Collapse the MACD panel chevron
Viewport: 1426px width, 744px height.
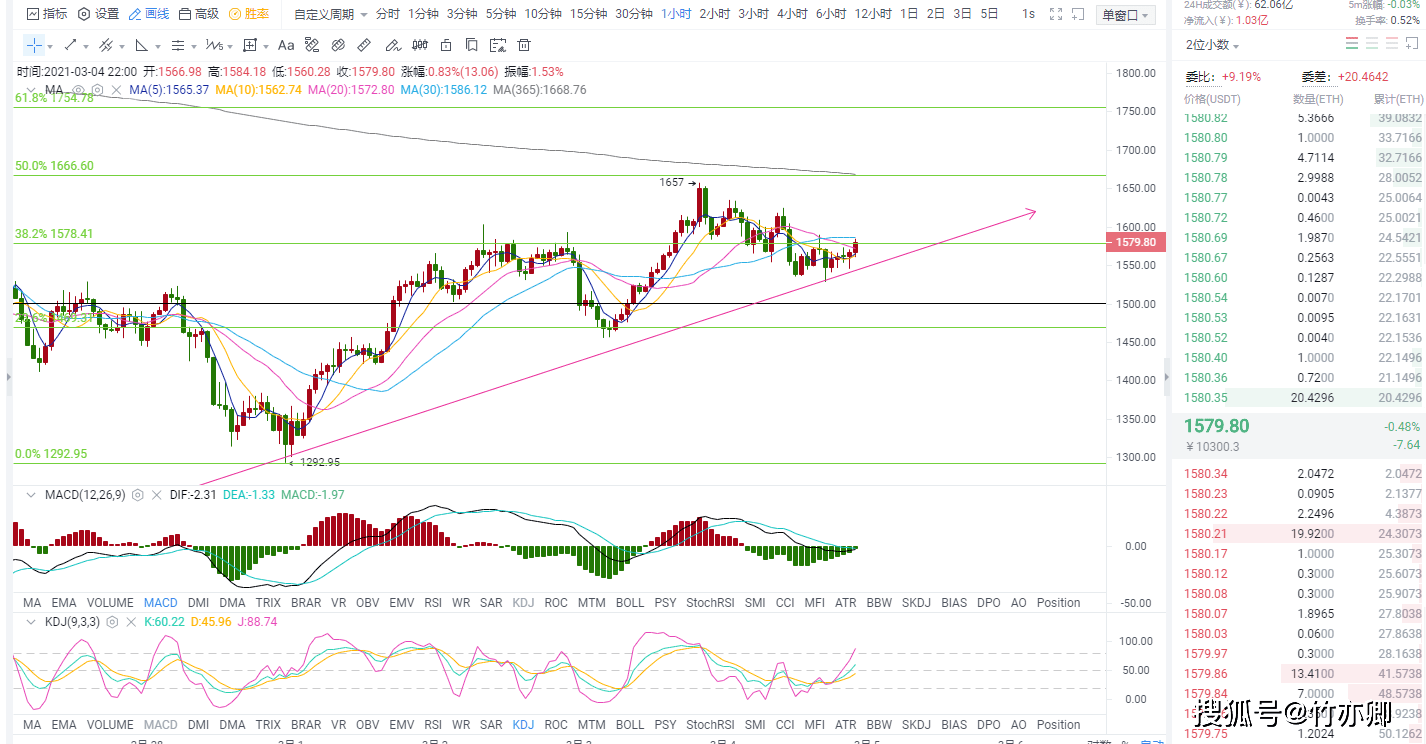click(x=30, y=495)
